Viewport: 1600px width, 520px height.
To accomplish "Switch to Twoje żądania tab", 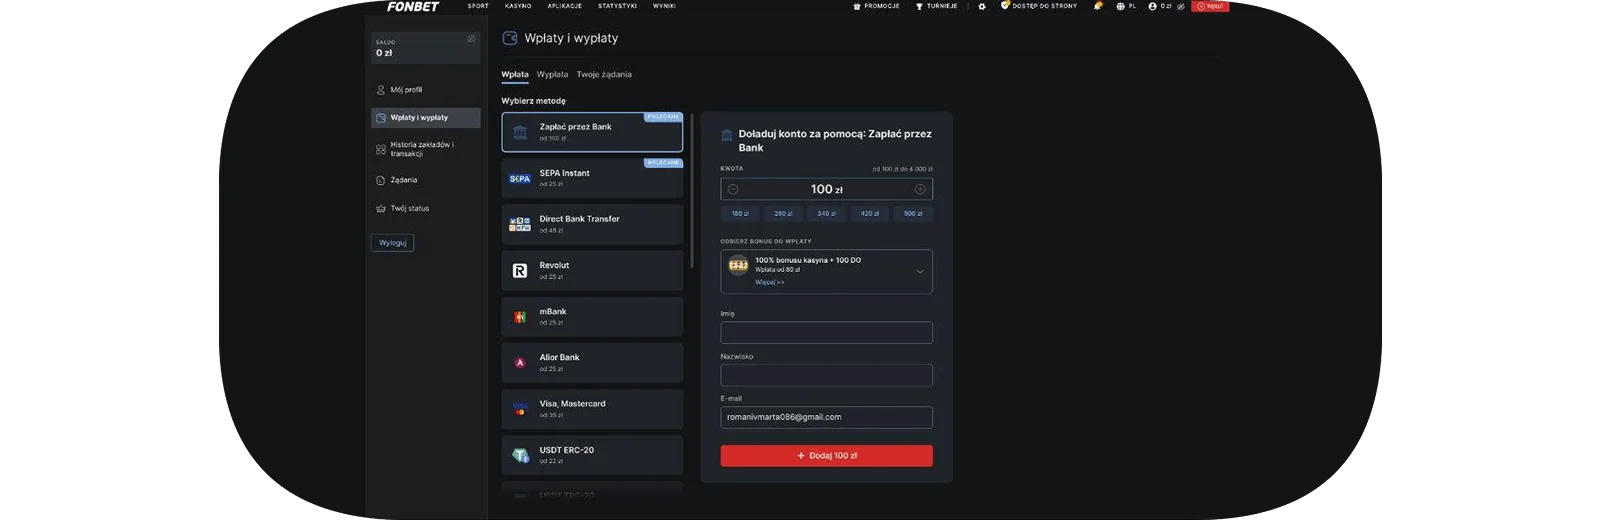I will 604,74.
